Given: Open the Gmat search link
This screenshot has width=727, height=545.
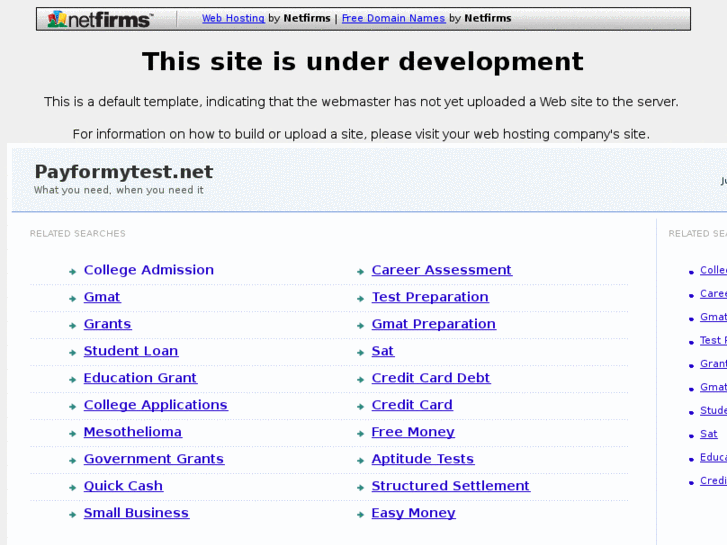Looking at the screenshot, I should click(102, 297).
